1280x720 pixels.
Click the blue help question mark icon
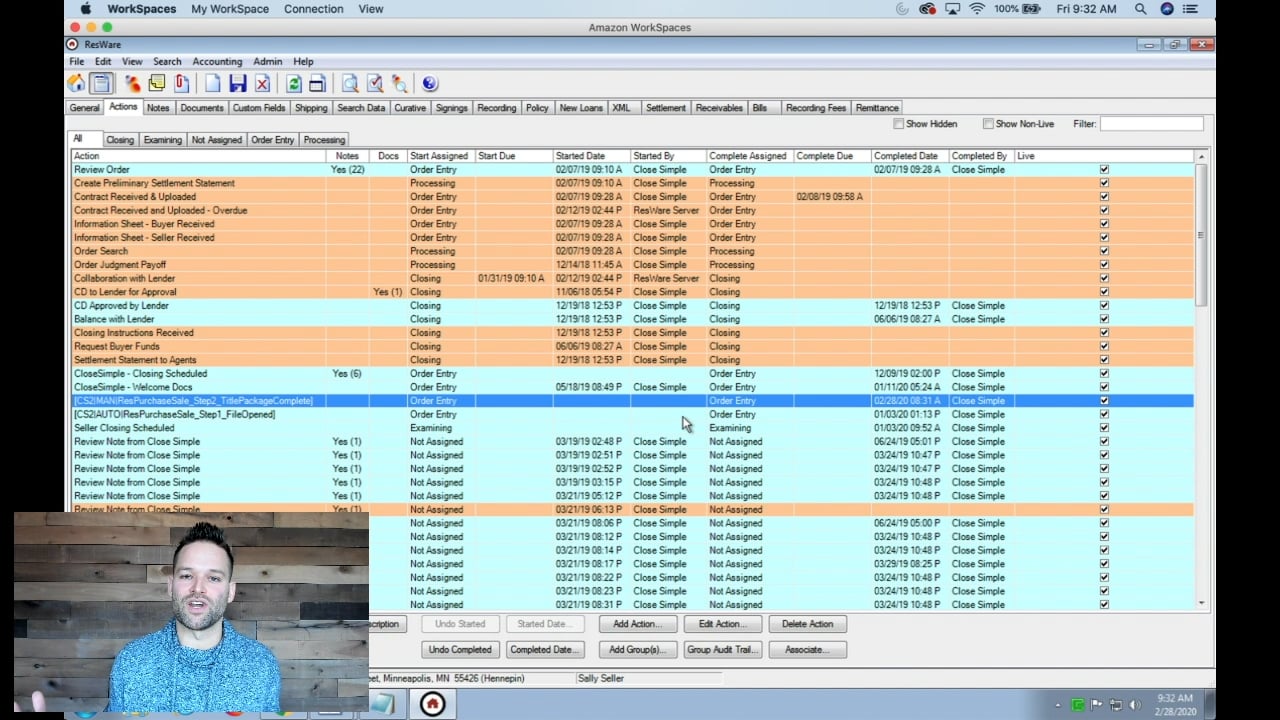click(x=430, y=84)
